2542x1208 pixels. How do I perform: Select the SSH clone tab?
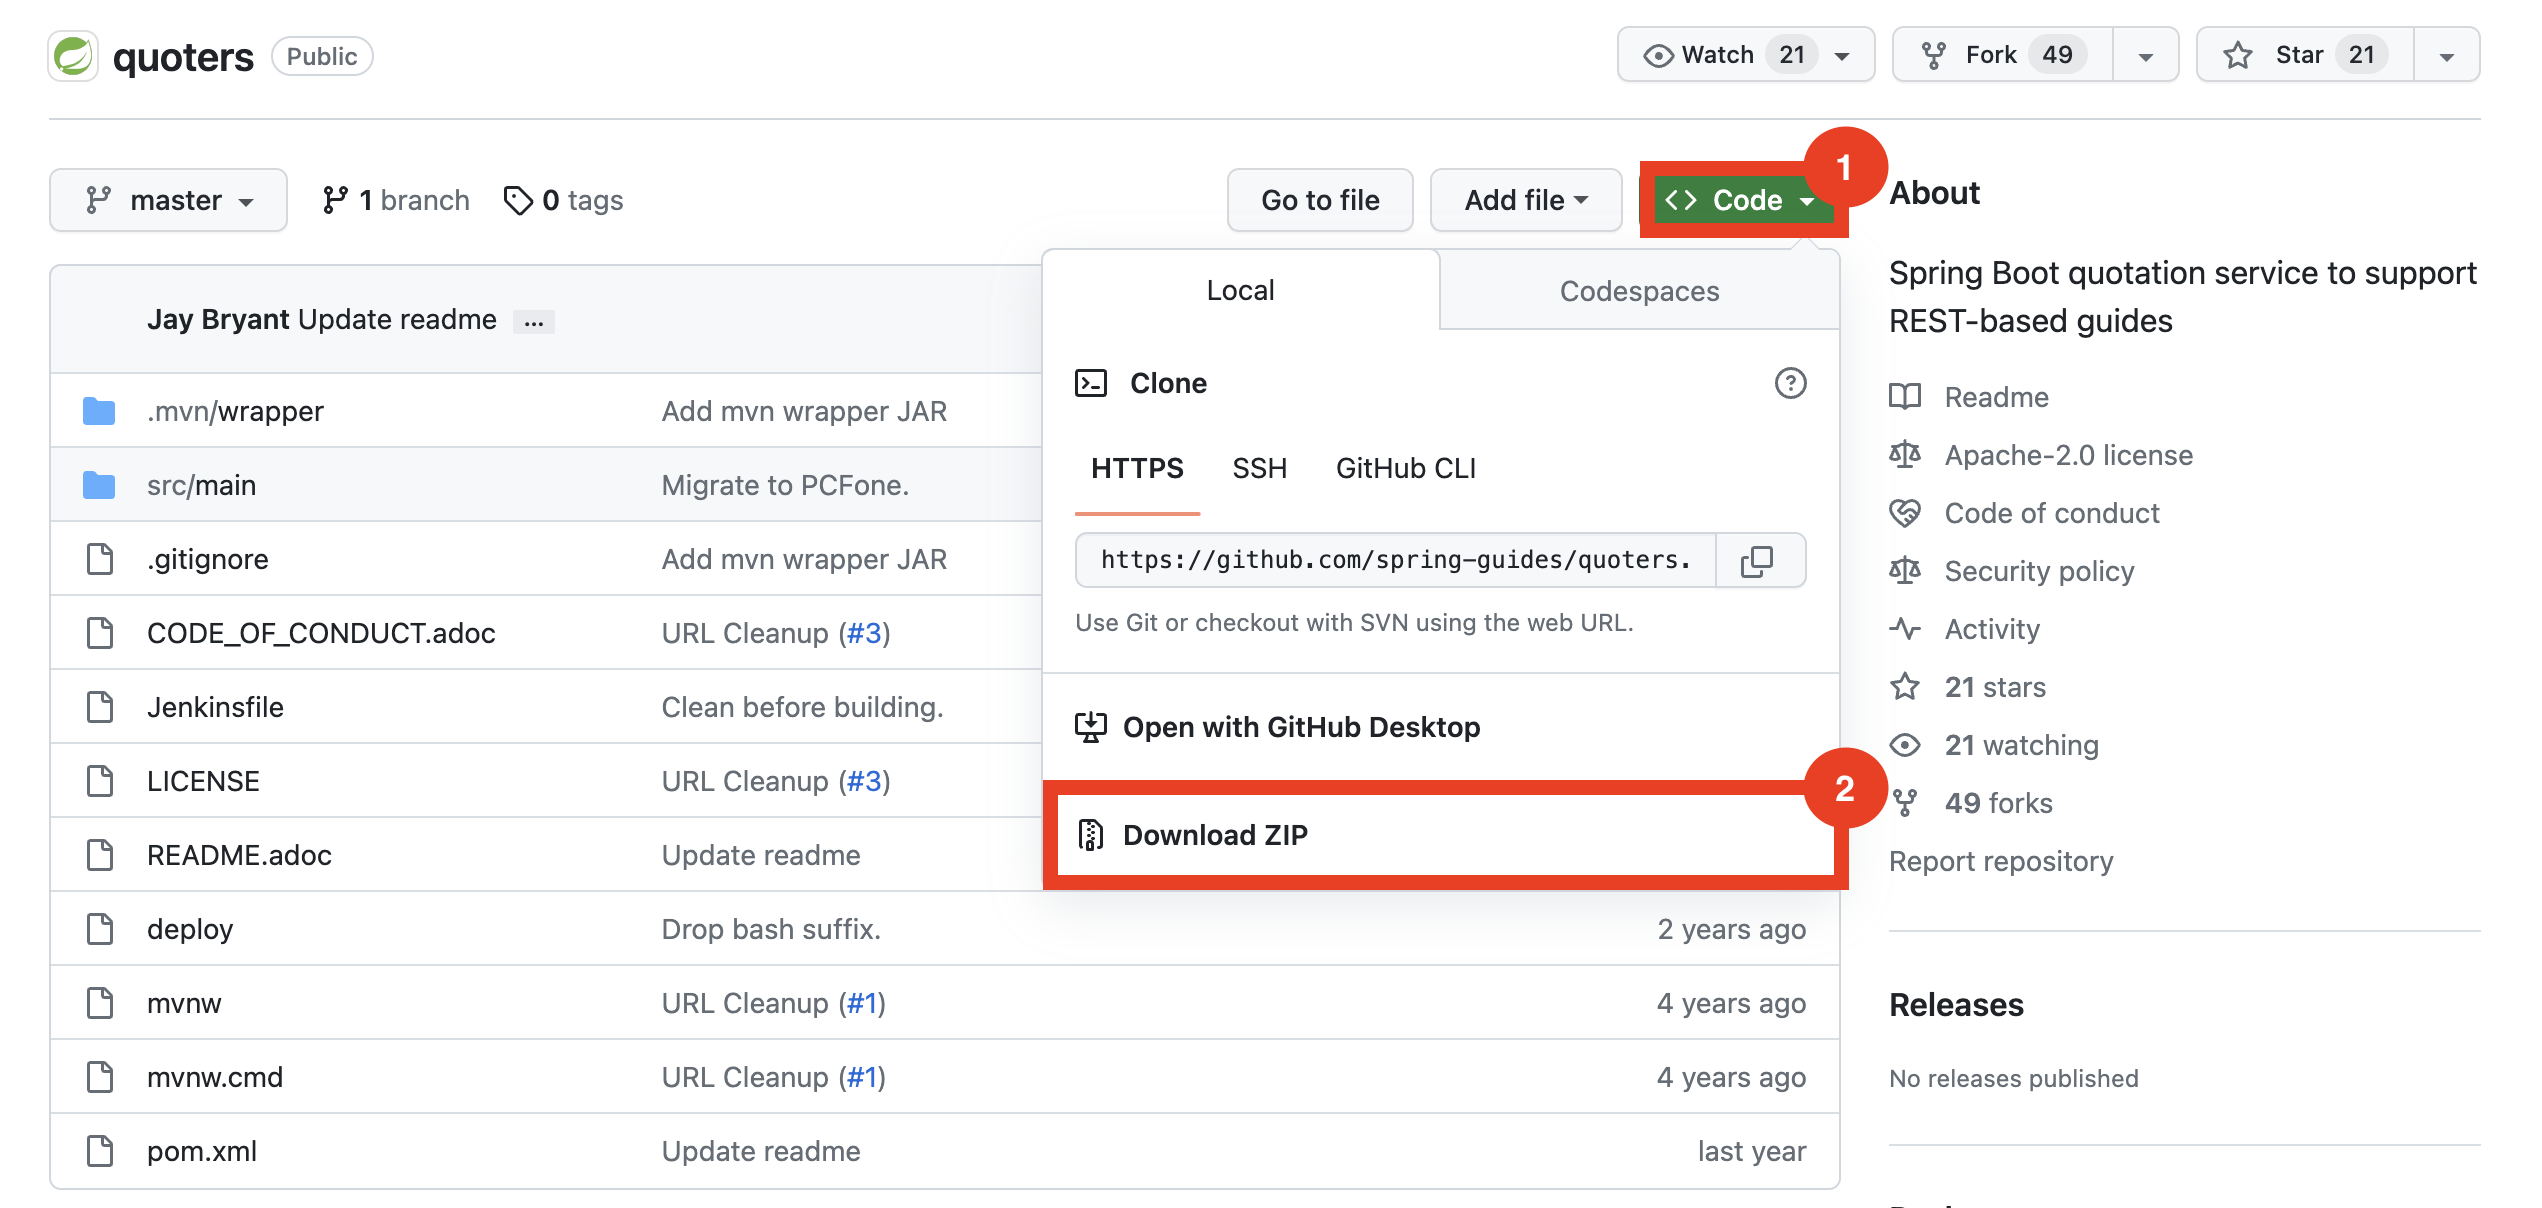click(1259, 468)
